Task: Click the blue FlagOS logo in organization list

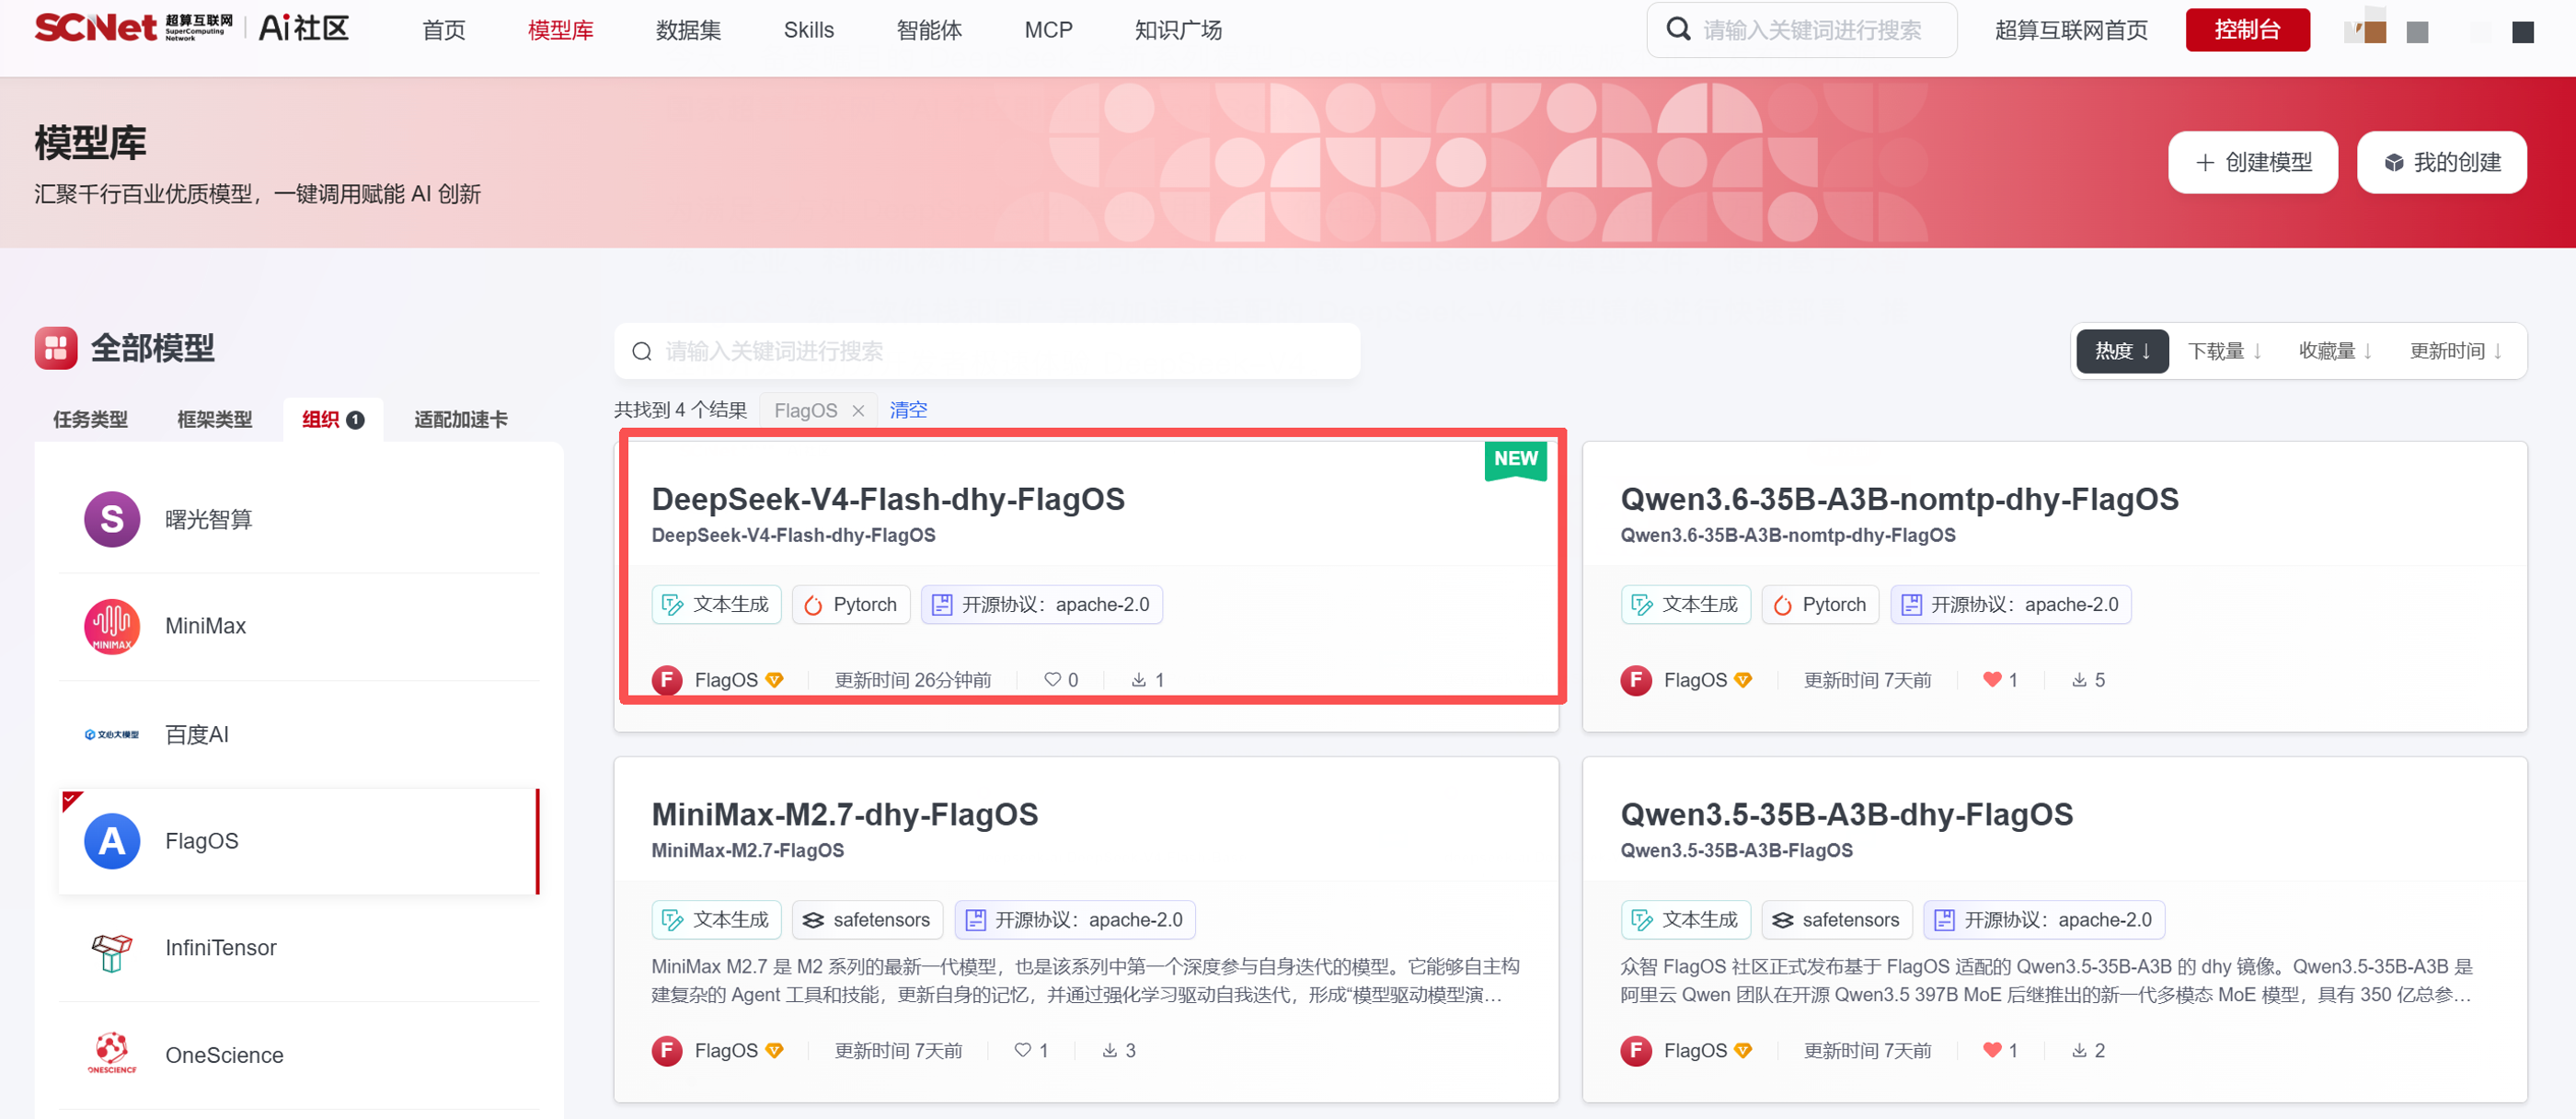Action: (112, 841)
